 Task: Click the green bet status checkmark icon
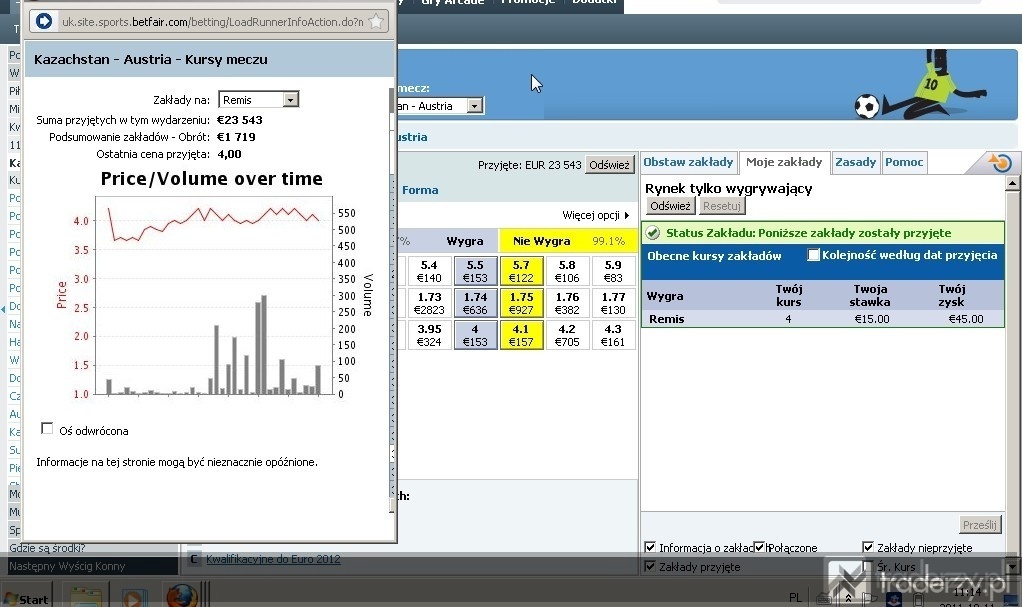[652, 233]
